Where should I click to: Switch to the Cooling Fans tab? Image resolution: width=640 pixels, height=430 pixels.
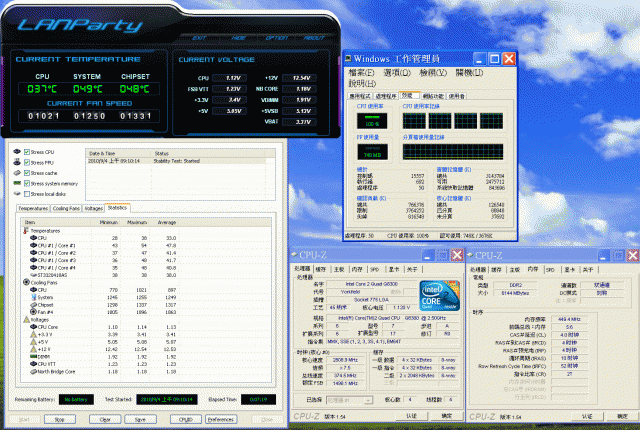coord(66,208)
